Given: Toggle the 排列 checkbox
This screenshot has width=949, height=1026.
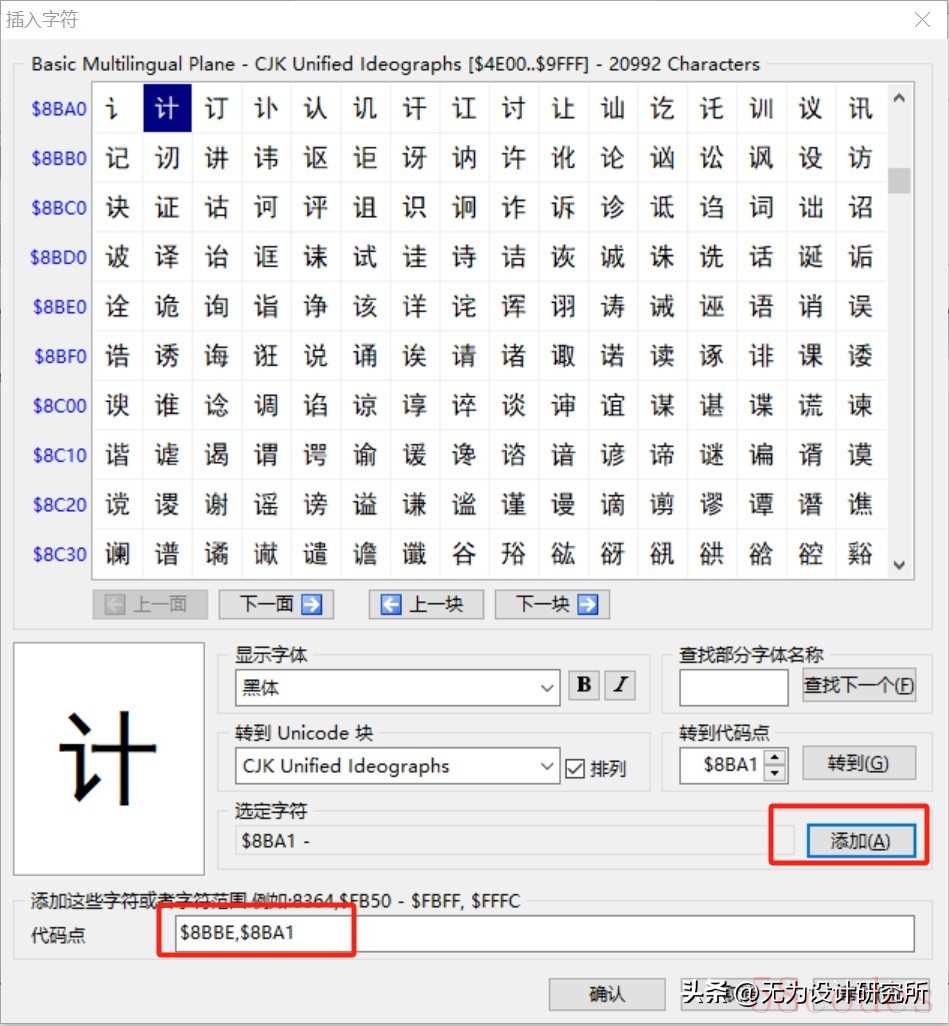Looking at the screenshot, I should (596, 768).
